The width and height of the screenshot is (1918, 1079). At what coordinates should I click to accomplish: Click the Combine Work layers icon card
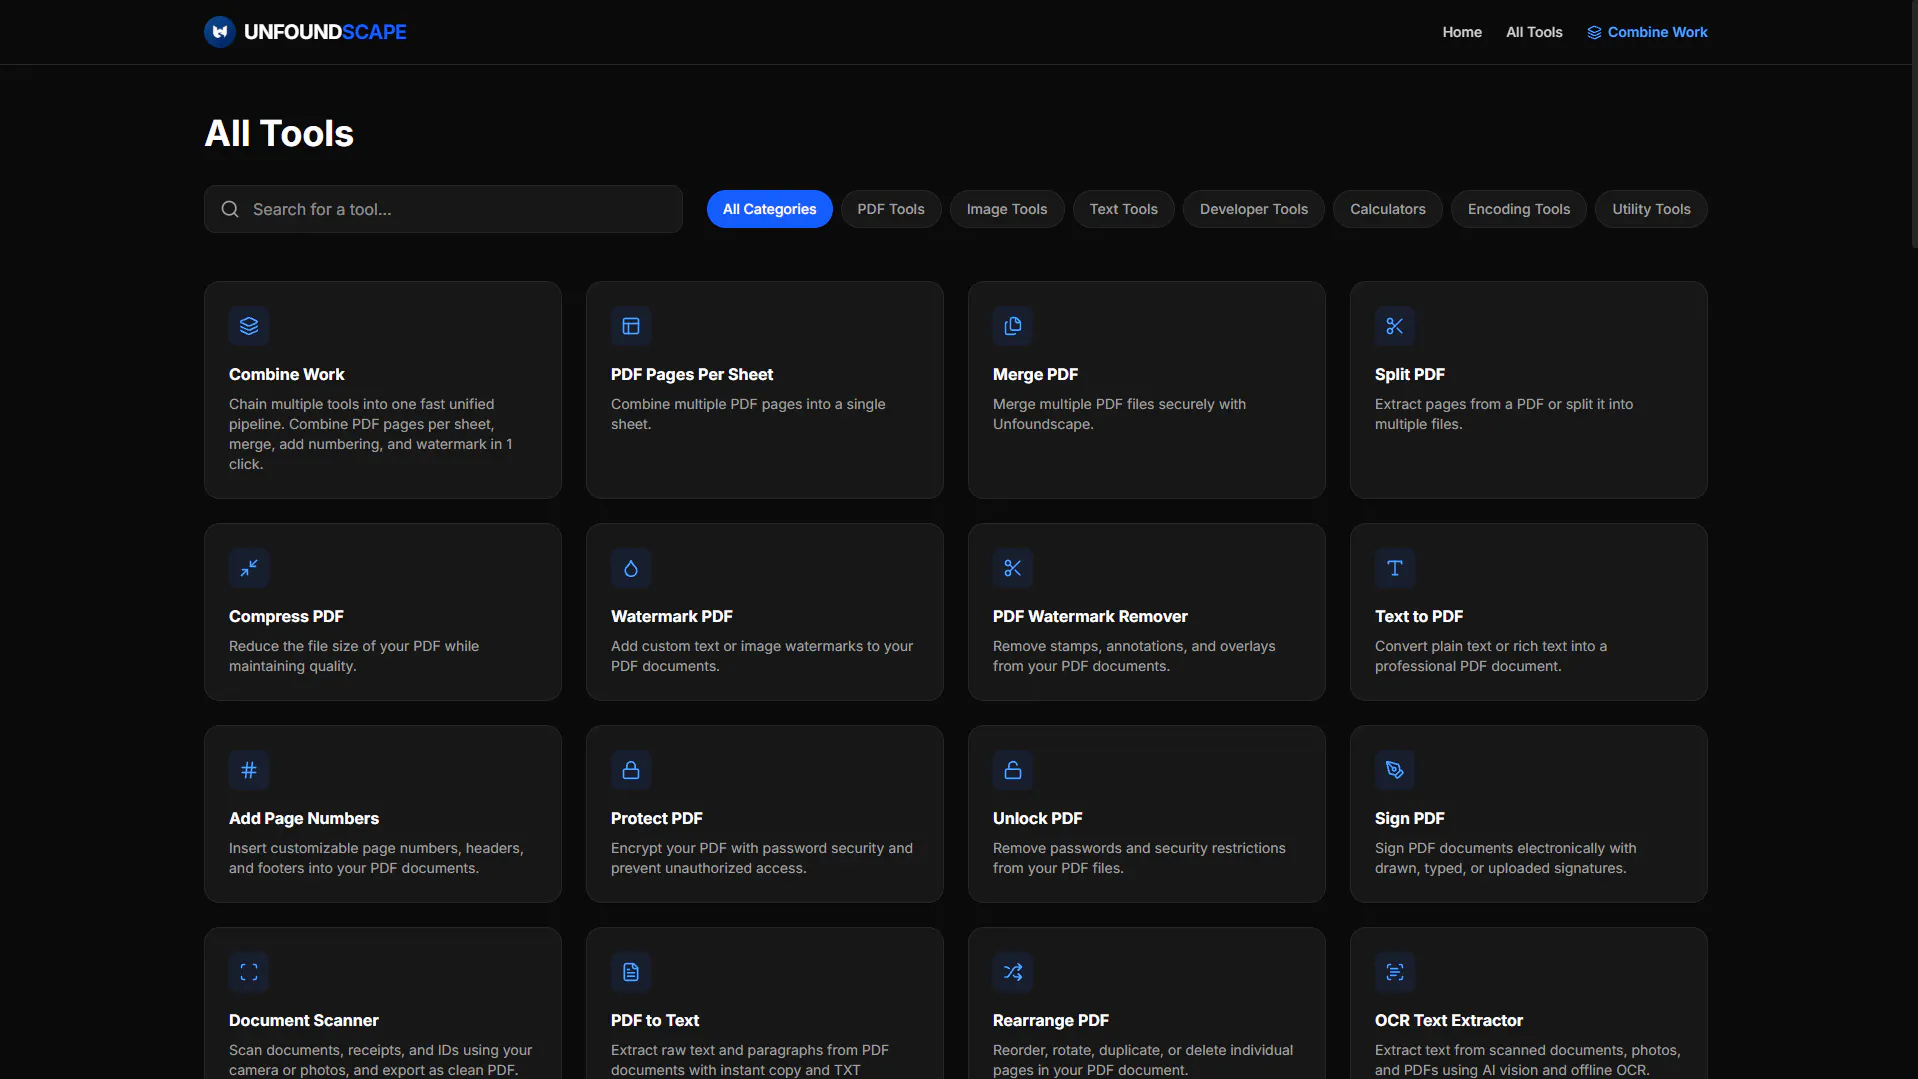pyautogui.click(x=249, y=326)
